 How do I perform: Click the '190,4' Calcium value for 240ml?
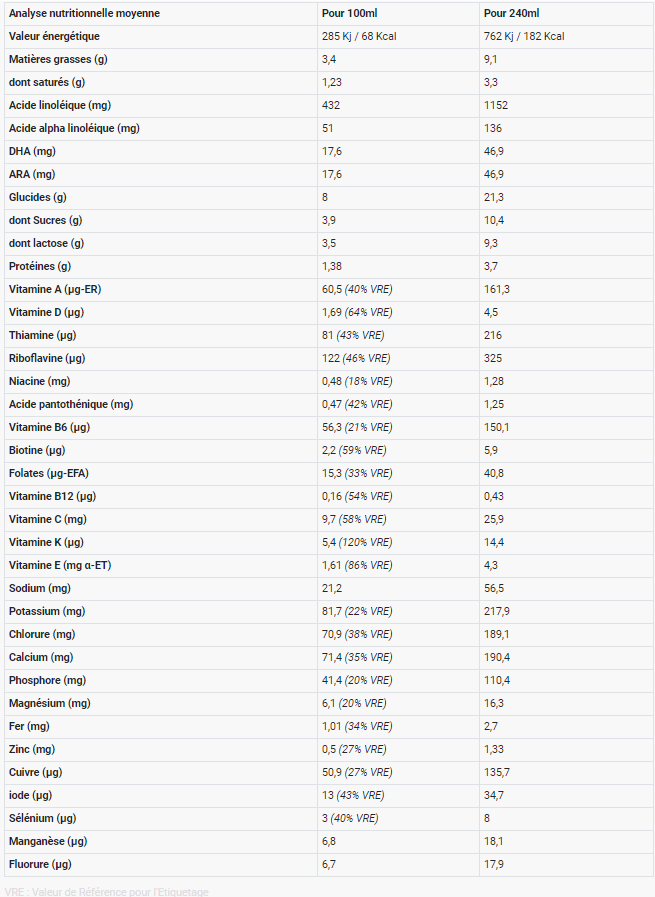[x=497, y=657]
